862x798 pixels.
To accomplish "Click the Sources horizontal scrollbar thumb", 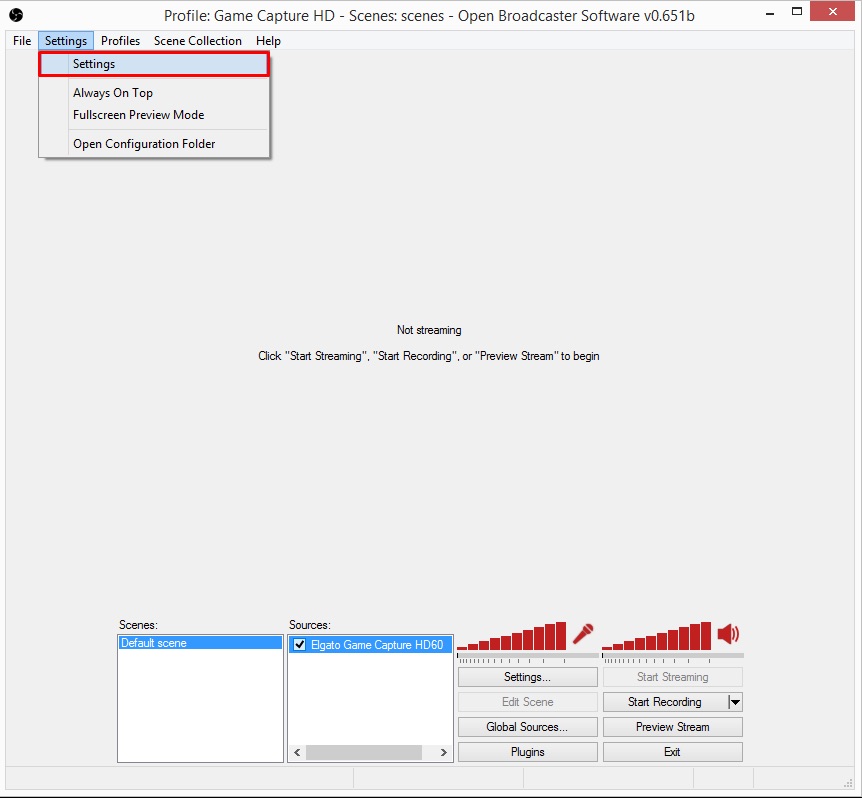I will [364, 752].
